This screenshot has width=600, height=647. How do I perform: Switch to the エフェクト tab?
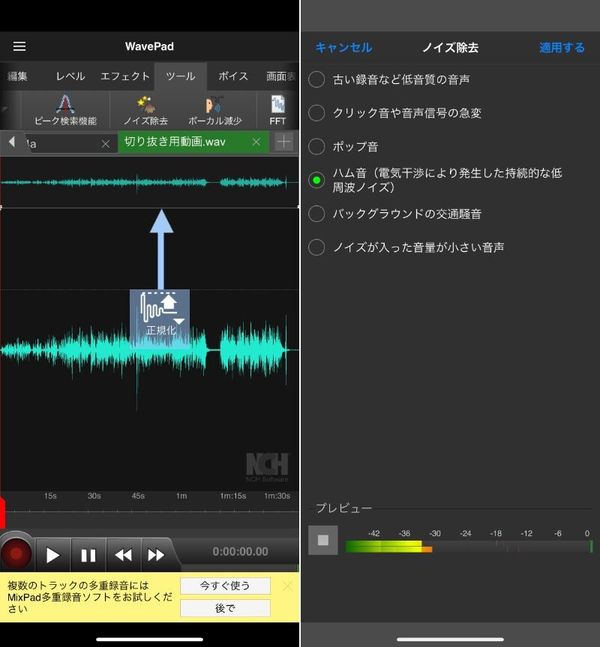pos(125,76)
